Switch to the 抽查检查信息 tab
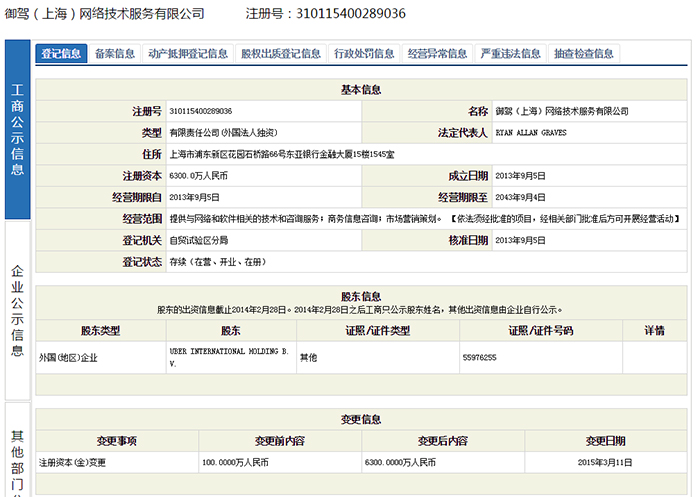The height and width of the screenshot is (497, 700). click(584, 54)
